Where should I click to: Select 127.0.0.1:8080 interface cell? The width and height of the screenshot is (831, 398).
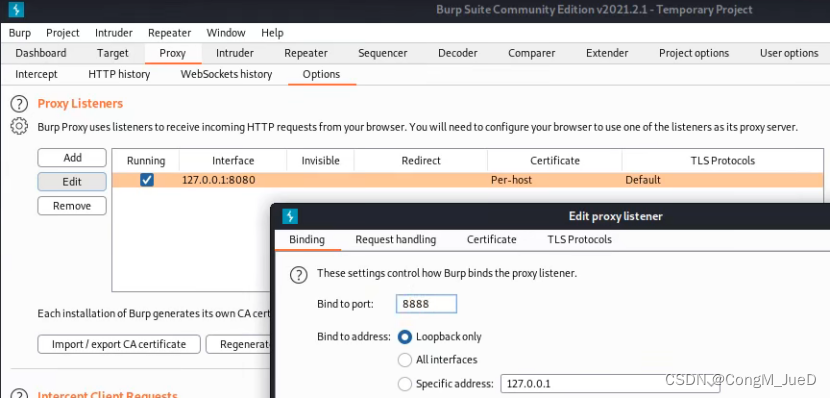pos(233,180)
